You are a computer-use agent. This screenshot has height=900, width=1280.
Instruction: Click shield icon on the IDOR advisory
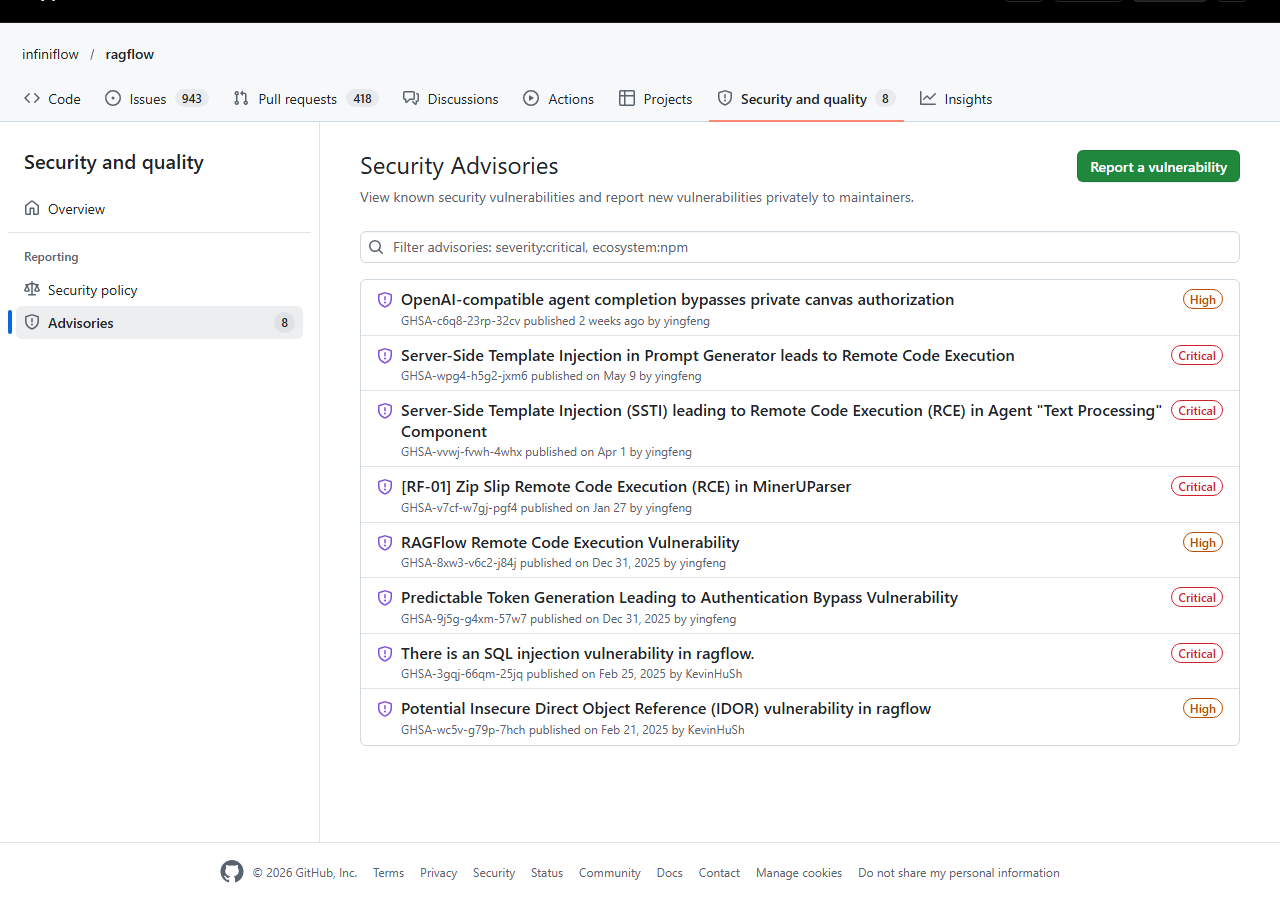click(385, 709)
